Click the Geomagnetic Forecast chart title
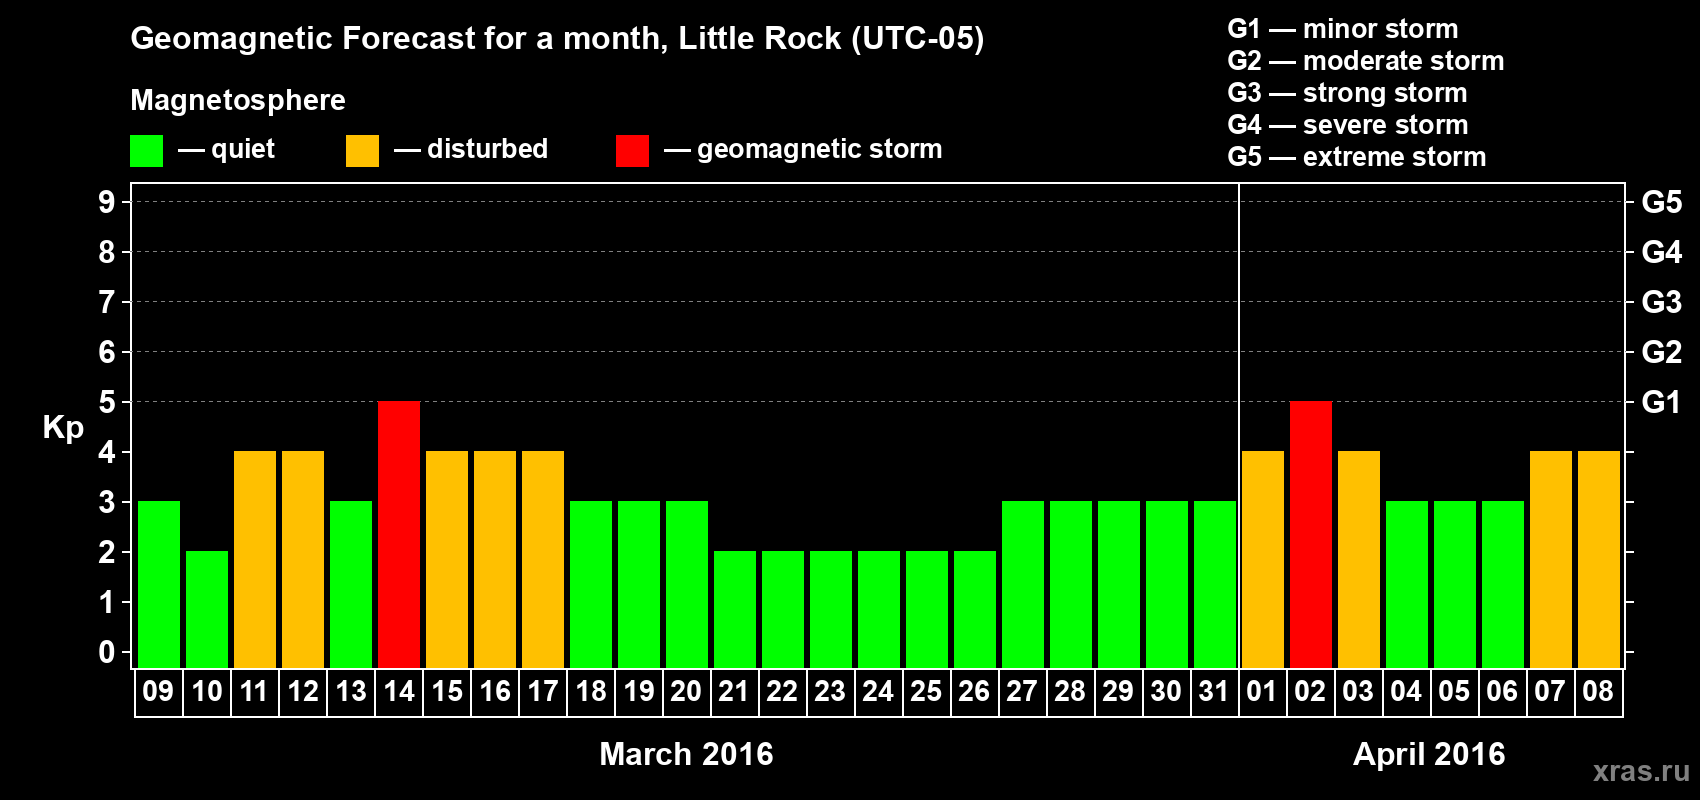This screenshot has height=800, width=1700. (557, 39)
